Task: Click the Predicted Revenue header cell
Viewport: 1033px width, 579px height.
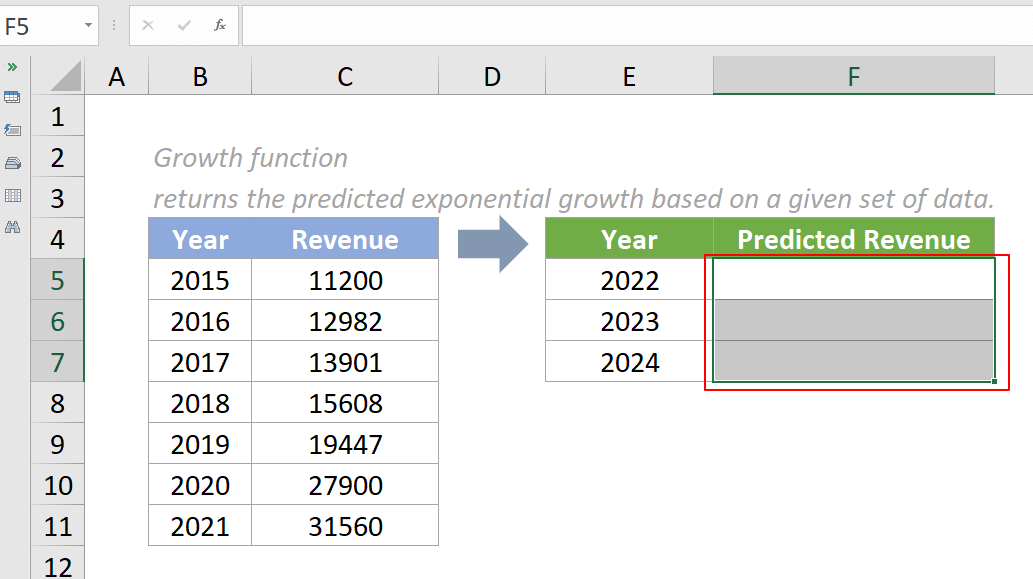Action: point(853,239)
